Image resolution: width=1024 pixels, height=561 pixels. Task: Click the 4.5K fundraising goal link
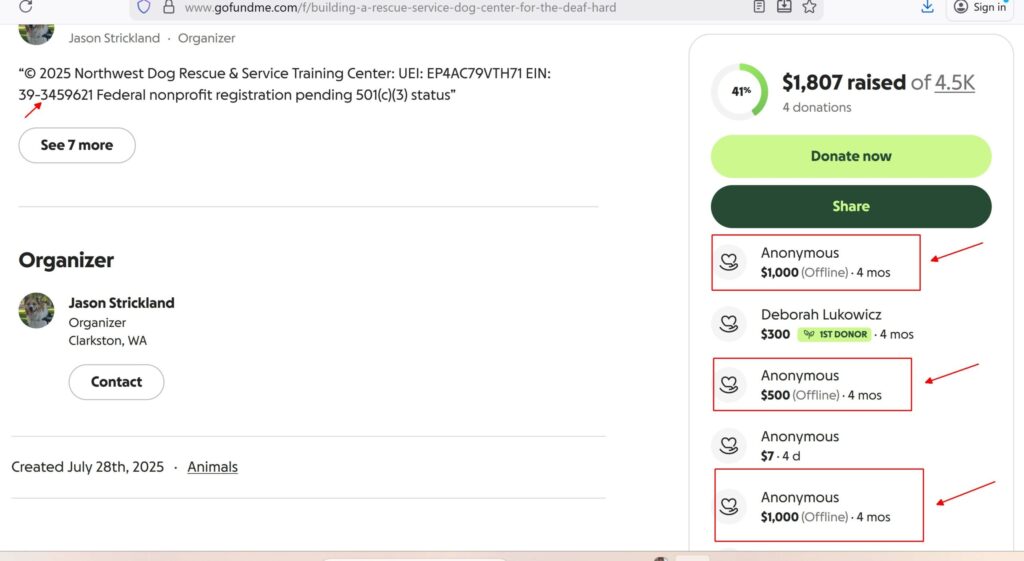click(x=954, y=83)
